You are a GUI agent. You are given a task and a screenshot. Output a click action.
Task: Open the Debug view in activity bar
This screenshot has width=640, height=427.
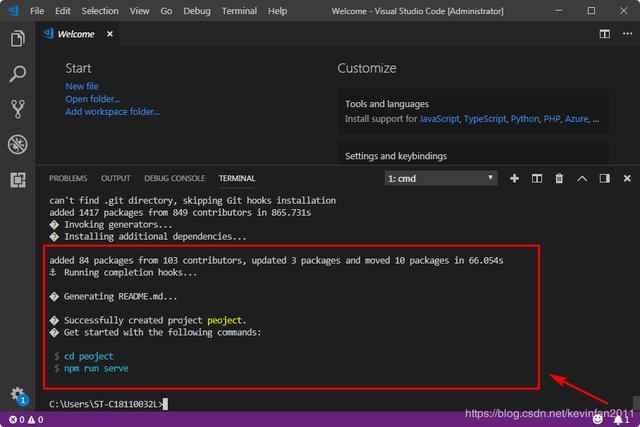18,144
